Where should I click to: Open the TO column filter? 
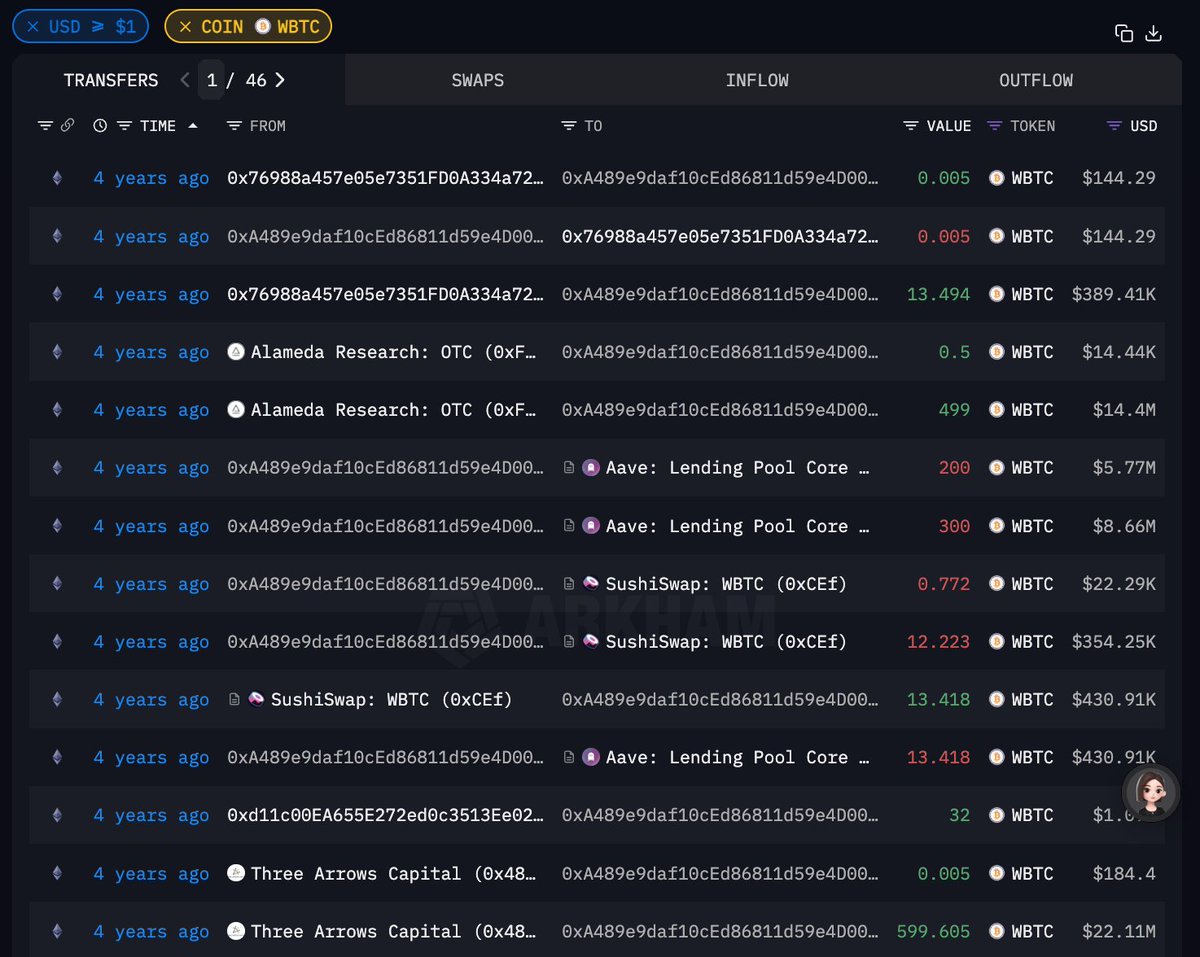point(569,126)
